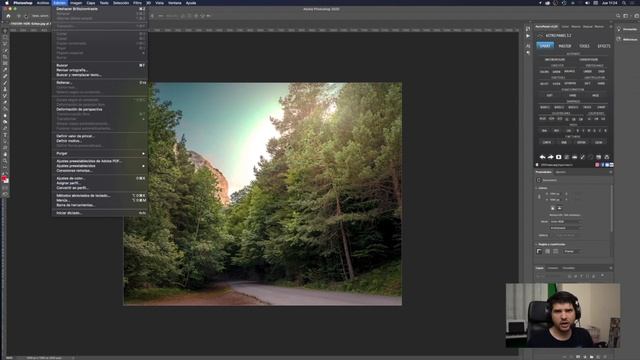
Task: Select the Gradient tool
Action: tap(5, 109)
